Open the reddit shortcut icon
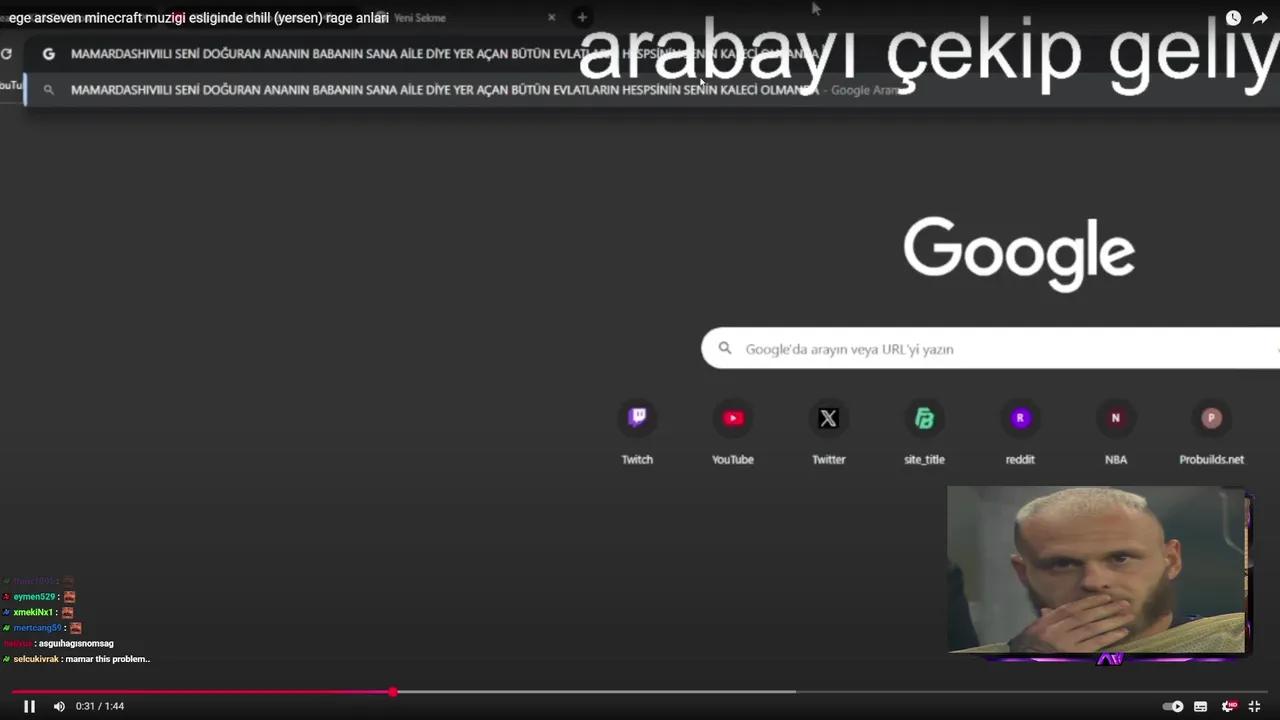The image size is (1280, 720). [x=1020, y=418]
